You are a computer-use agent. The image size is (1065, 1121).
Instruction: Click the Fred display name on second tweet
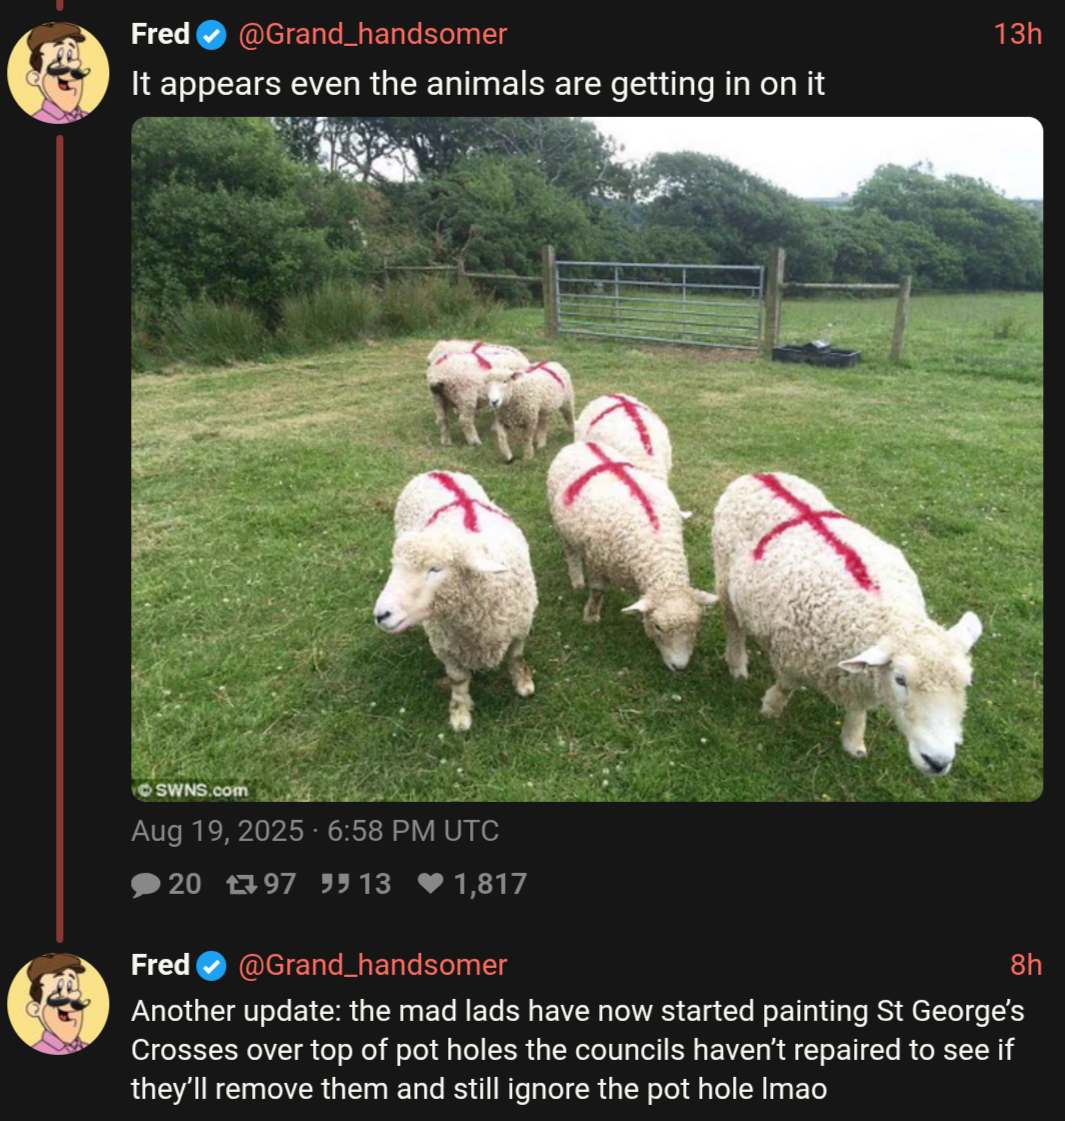click(x=160, y=965)
